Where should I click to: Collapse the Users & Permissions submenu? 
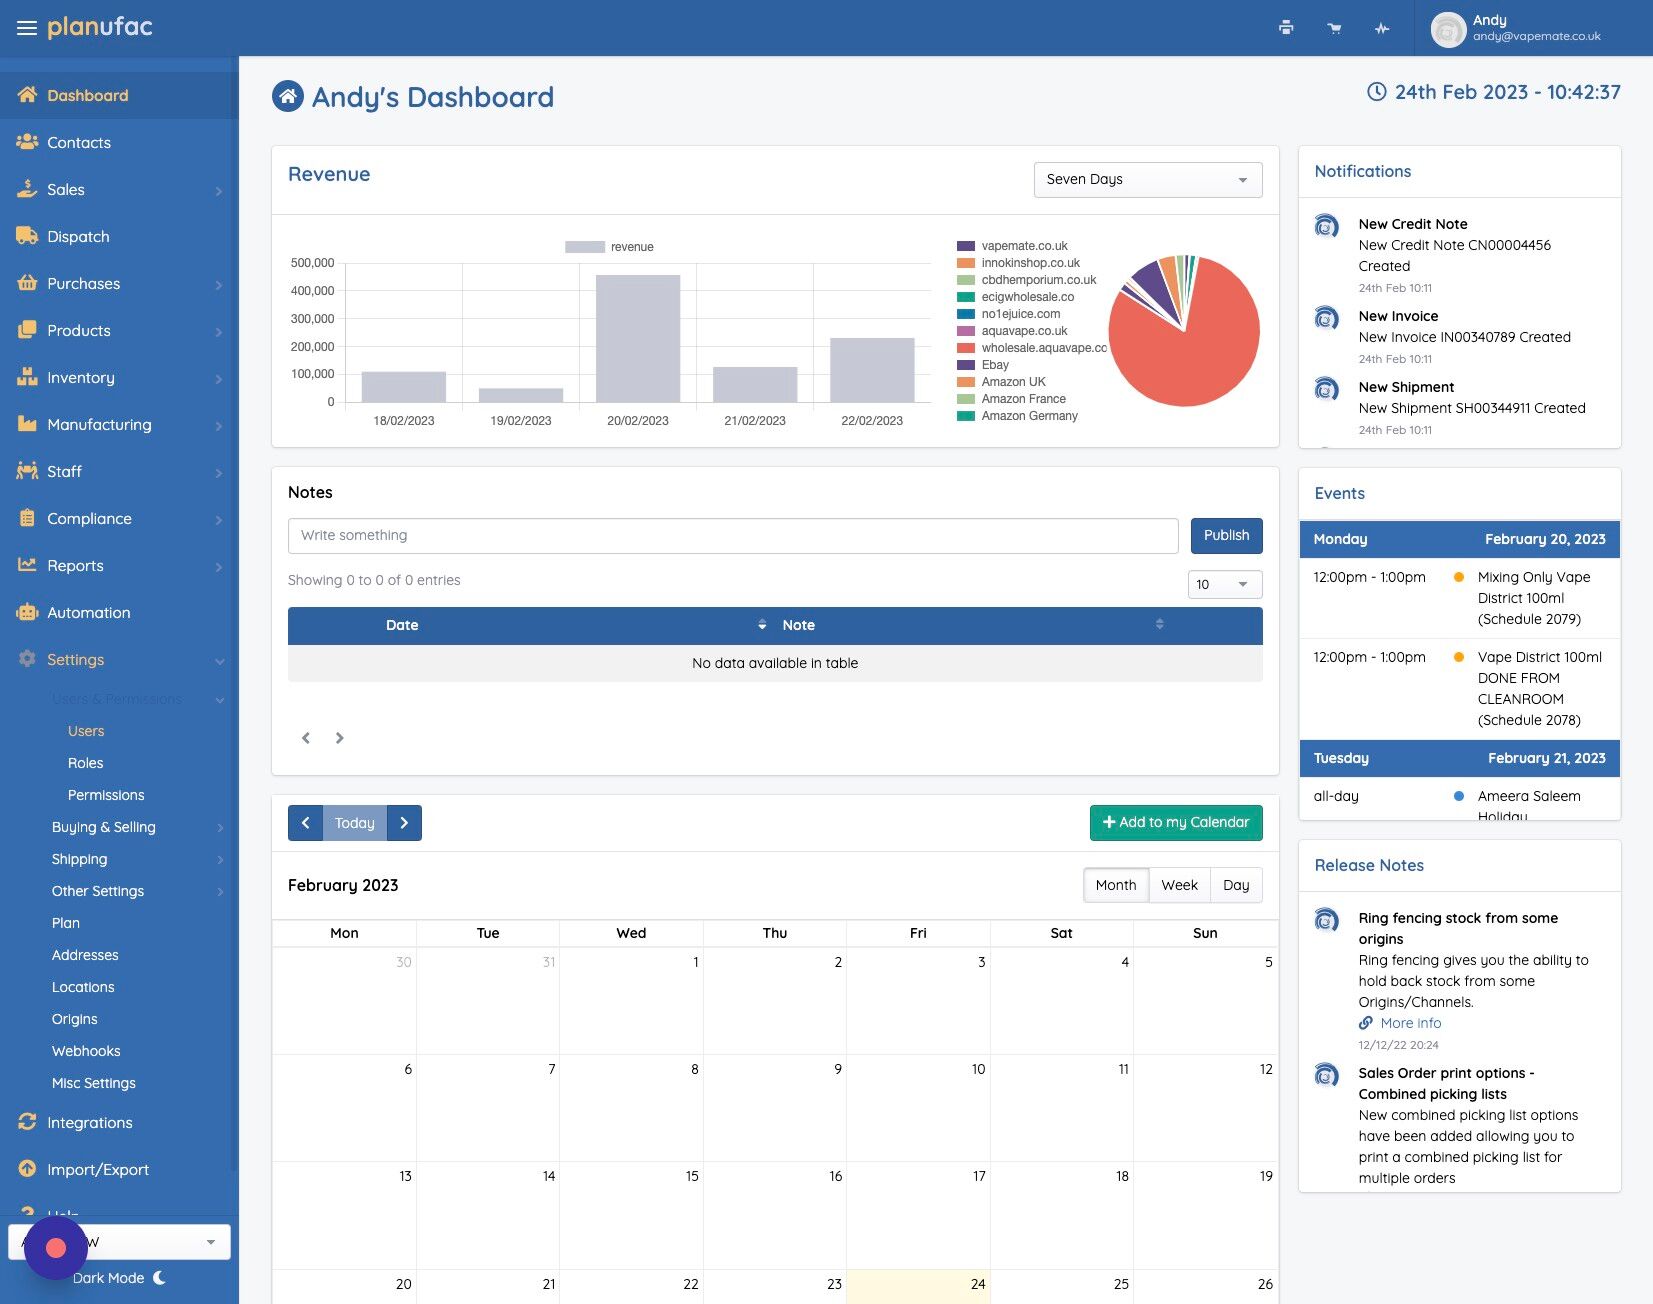coord(136,699)
